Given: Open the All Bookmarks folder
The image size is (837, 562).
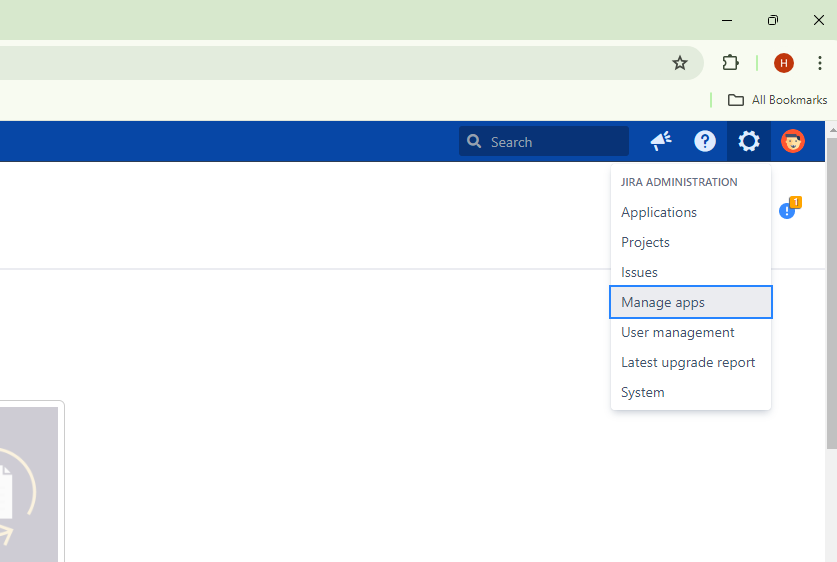Looking at the screenshot, I should point(777,100).
